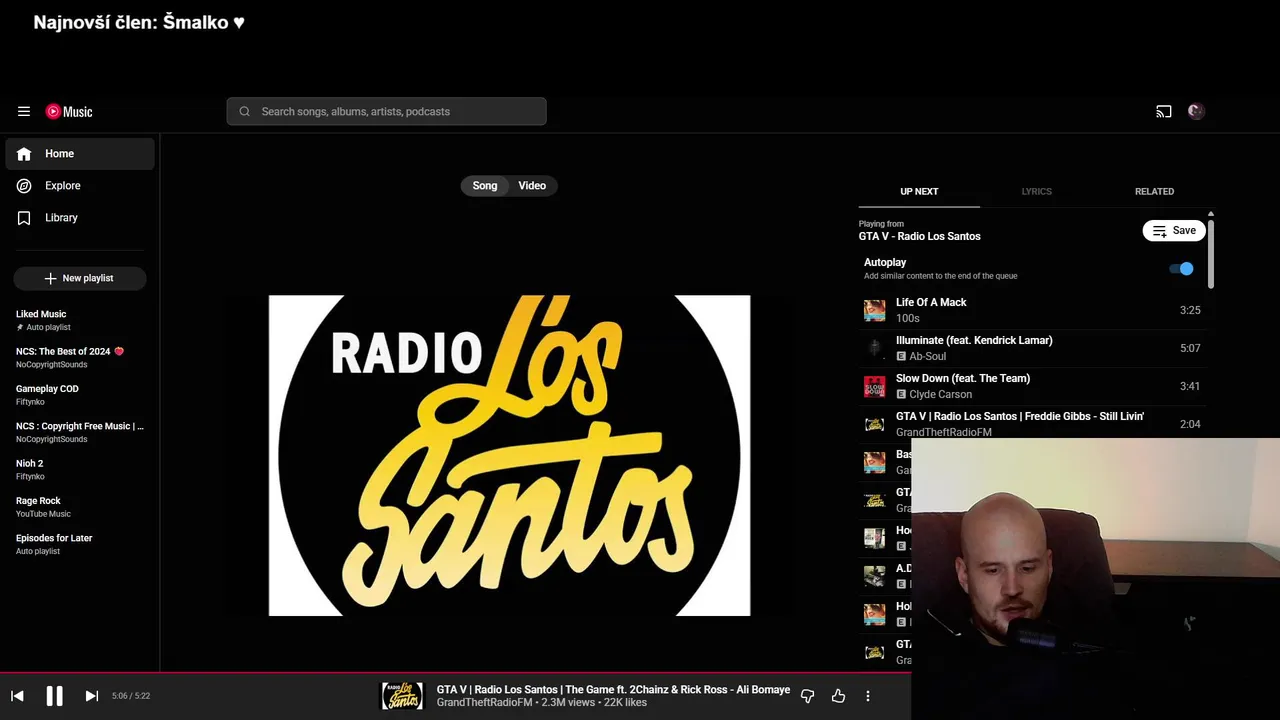Screen dimensions: 1280x720
Task: Click Life Of A Mack thumbnail
Action: coord(875,310)
